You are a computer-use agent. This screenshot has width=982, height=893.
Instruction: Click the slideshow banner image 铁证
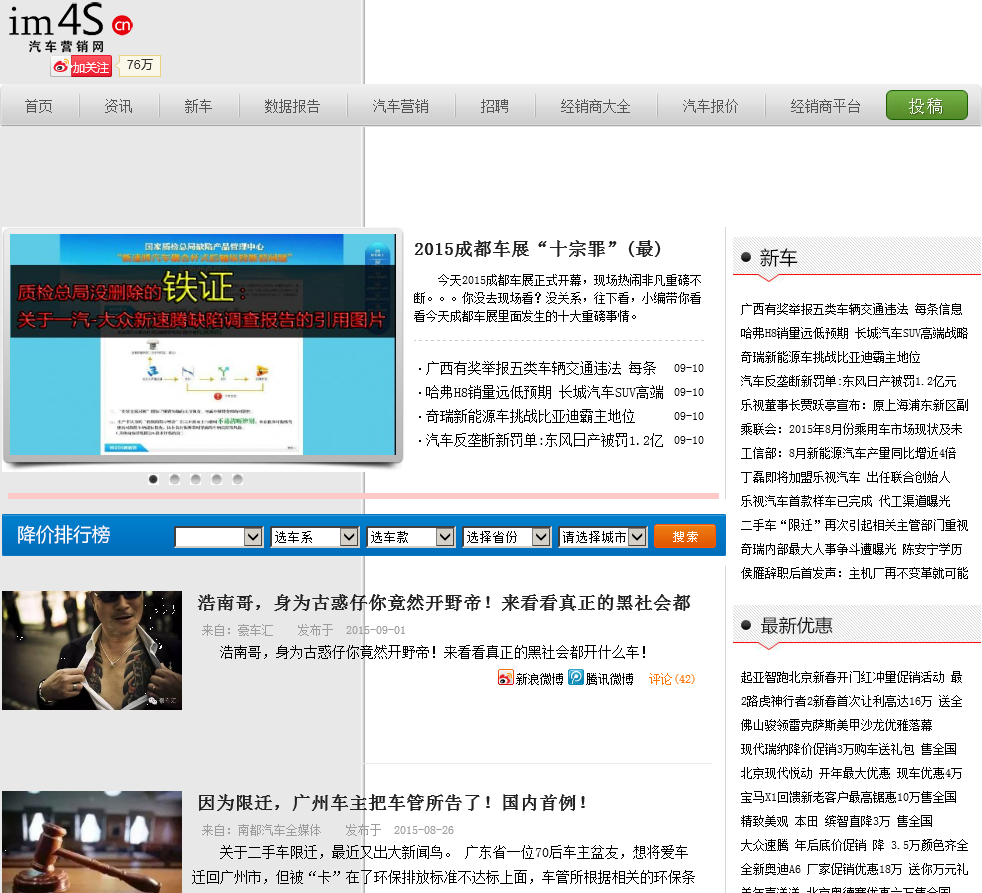coord(202,344)
